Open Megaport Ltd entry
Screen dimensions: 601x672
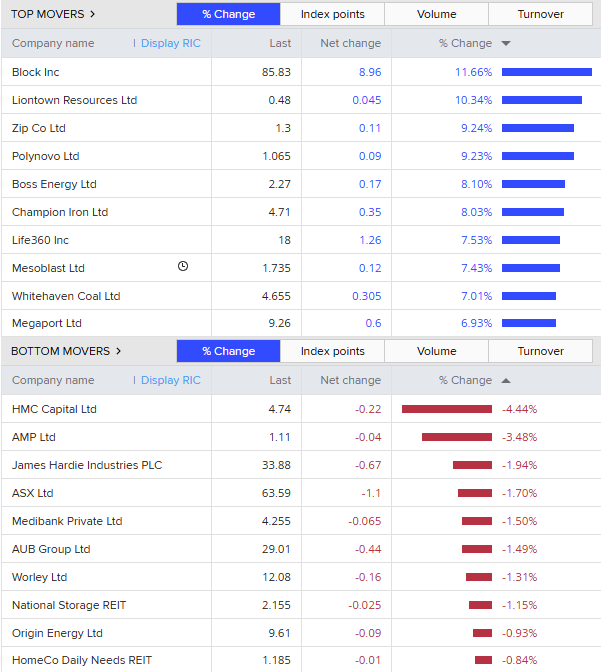(47, 323)
